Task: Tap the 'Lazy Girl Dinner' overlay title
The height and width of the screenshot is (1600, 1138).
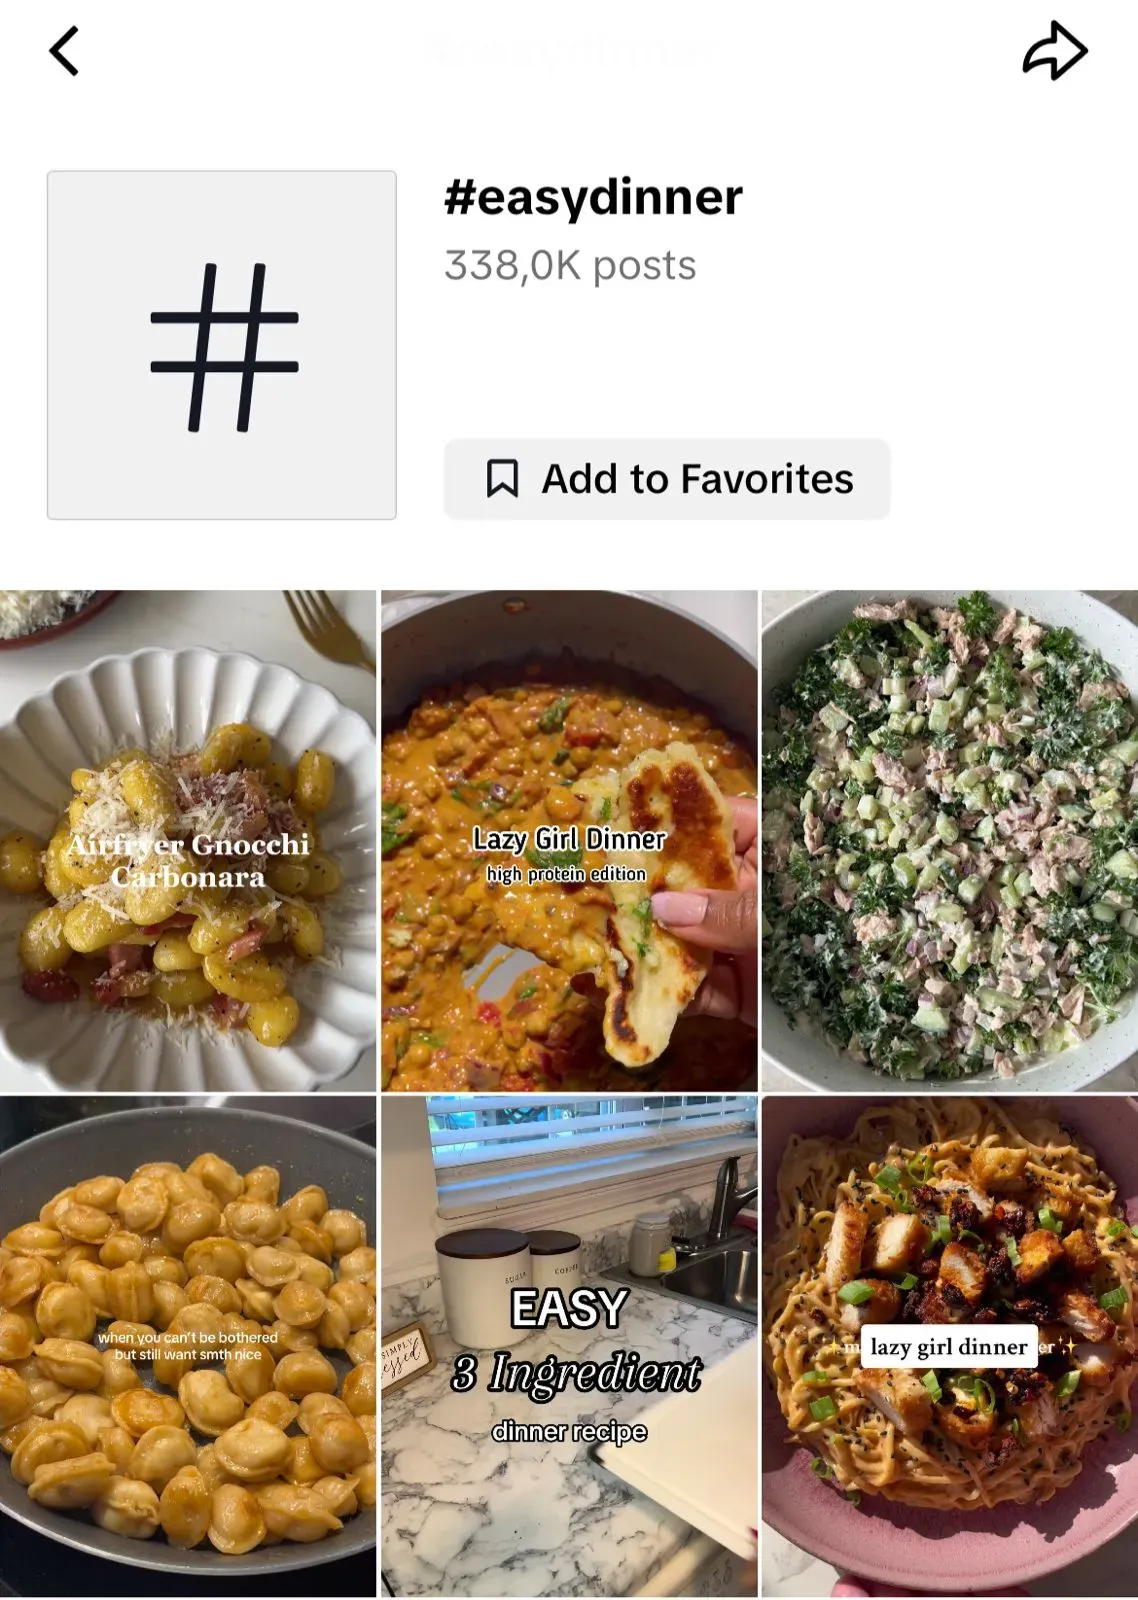Action: click(x=569, y=839)
